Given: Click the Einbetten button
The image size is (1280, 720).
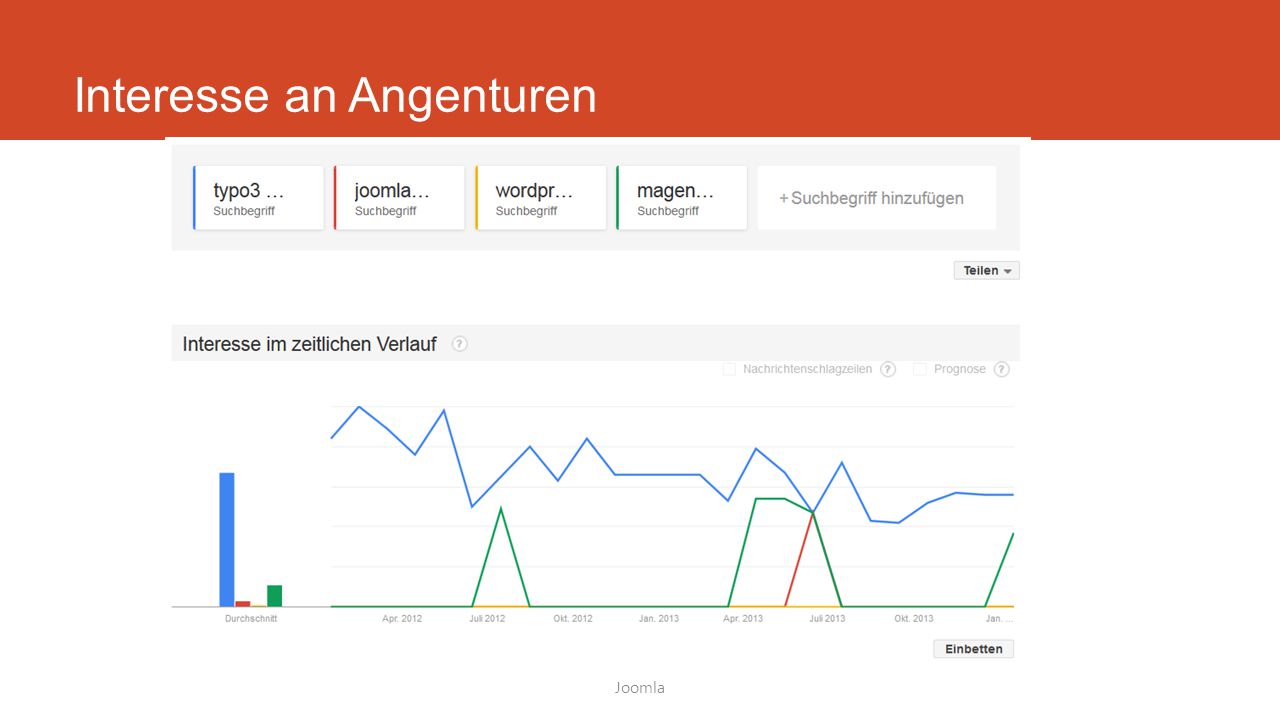Looking at the screenshot, I should 974,649.
